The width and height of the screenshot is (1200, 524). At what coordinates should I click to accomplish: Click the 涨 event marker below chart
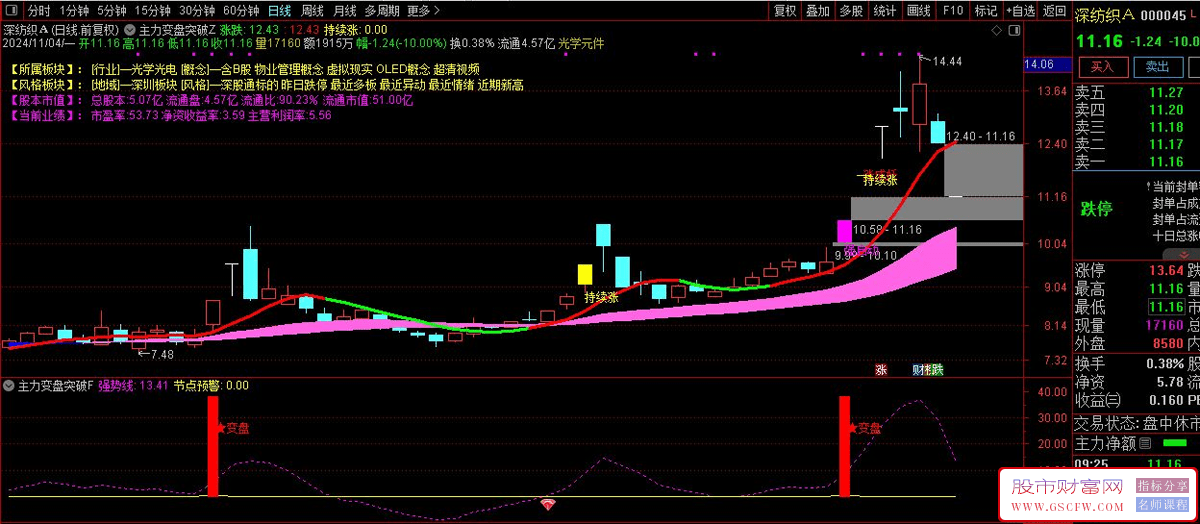(881, 370)
